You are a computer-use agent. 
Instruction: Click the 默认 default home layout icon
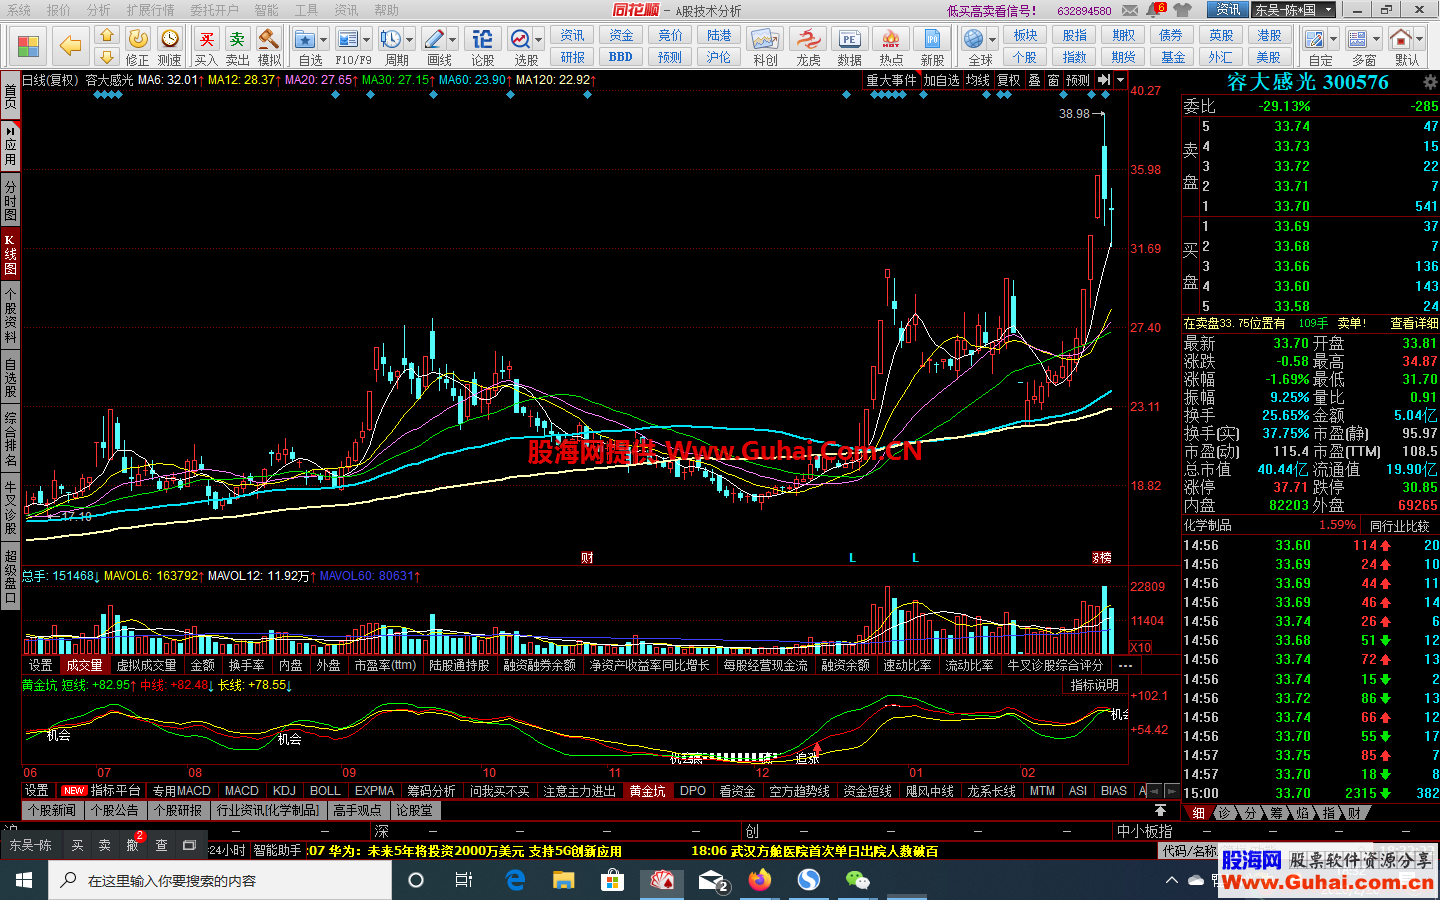[1401, 39]
